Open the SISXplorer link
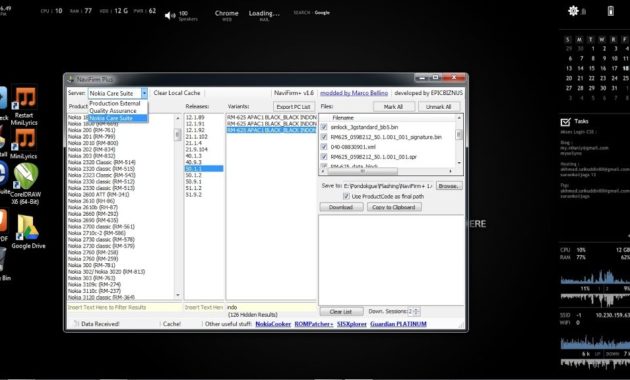Viewport: 630px width, 380px height. pos(352,324)
